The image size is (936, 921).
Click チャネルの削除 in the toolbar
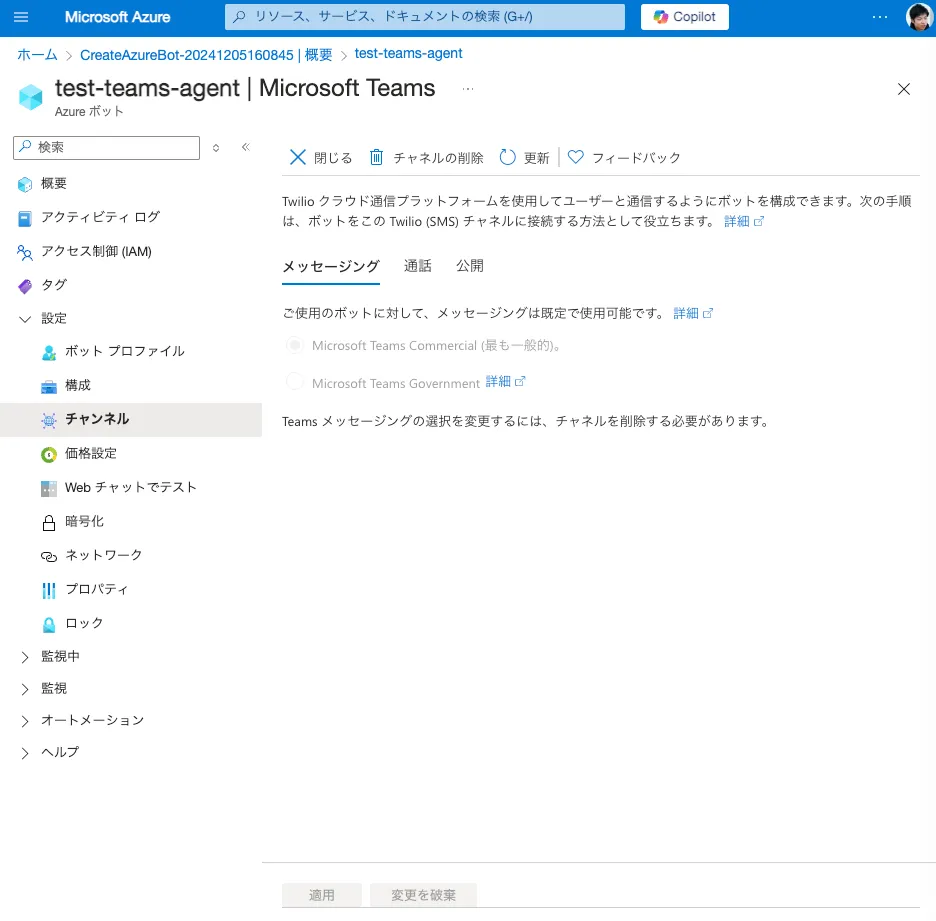426,158
